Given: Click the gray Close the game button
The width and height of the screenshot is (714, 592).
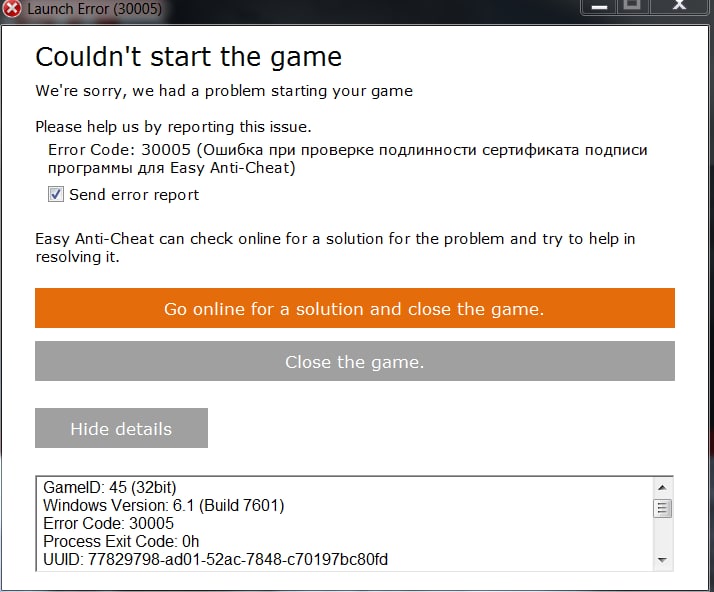Looking at the screenshot, I should pos(355,361).
